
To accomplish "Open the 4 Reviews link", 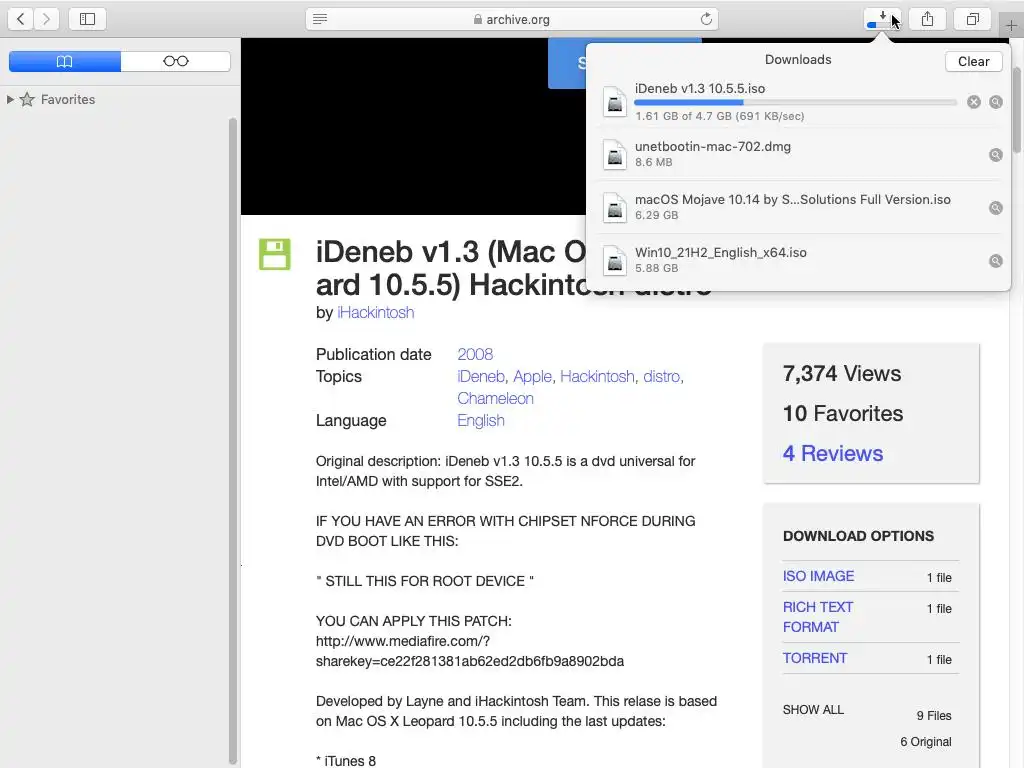I will tap(833, 453).
